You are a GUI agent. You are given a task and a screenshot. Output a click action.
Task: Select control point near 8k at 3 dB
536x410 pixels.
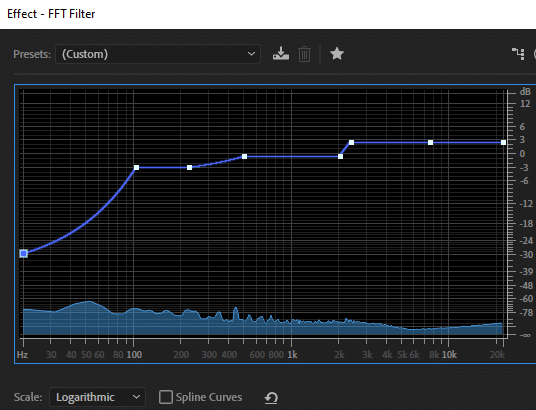coord(430,142)
